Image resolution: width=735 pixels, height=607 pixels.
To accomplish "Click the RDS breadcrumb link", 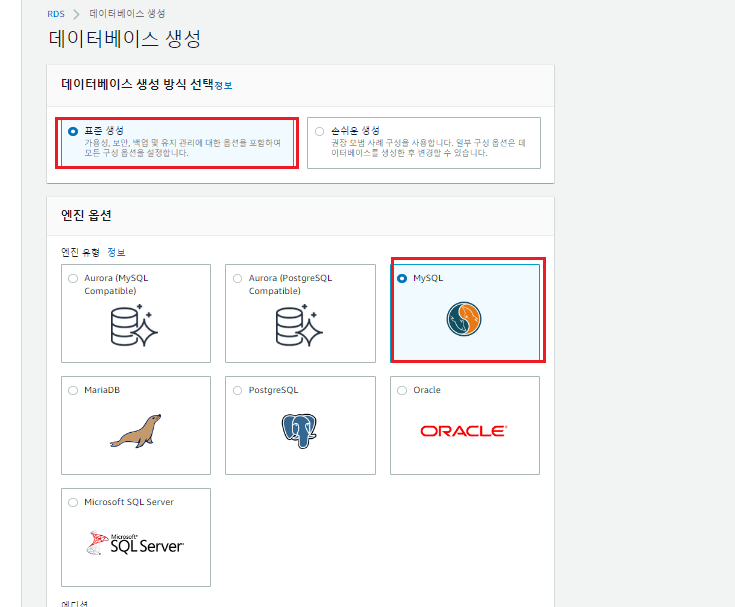I will (56, 14).
